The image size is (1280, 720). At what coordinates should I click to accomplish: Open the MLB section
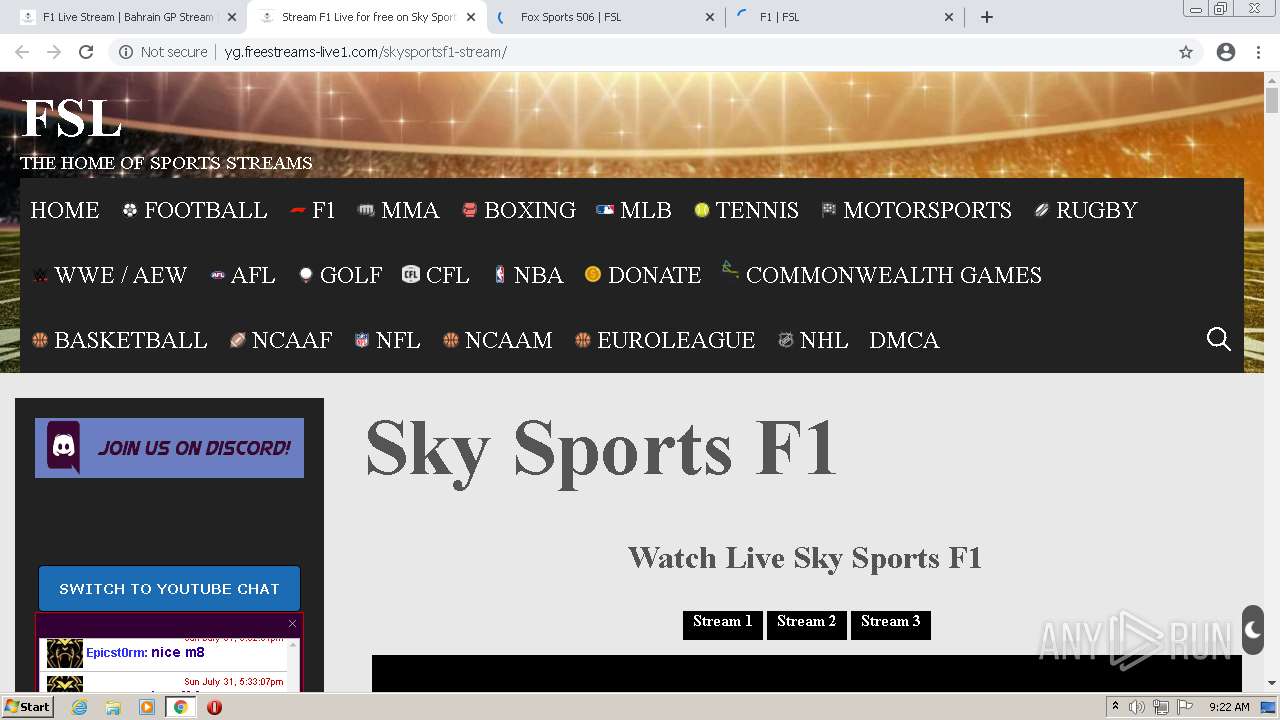633,210
